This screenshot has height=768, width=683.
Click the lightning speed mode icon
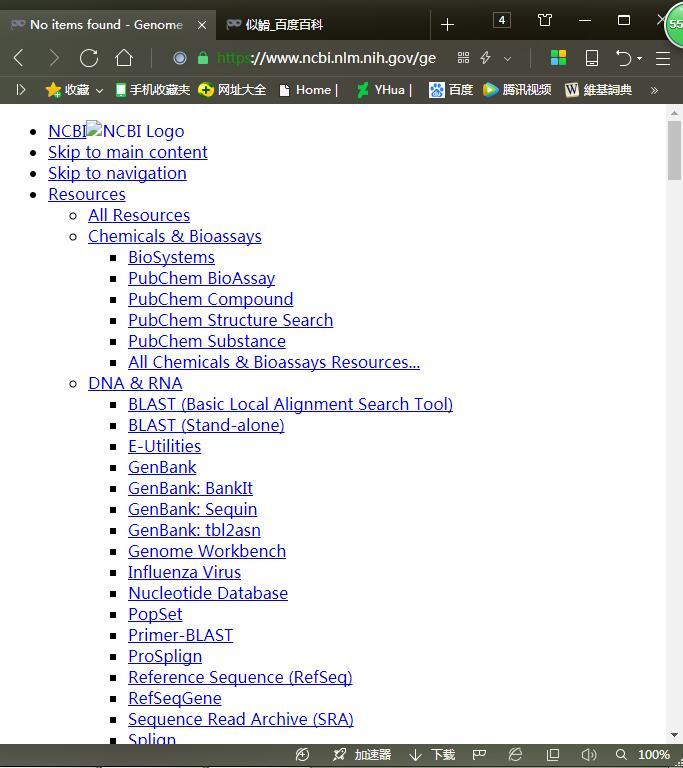(486, 58)
